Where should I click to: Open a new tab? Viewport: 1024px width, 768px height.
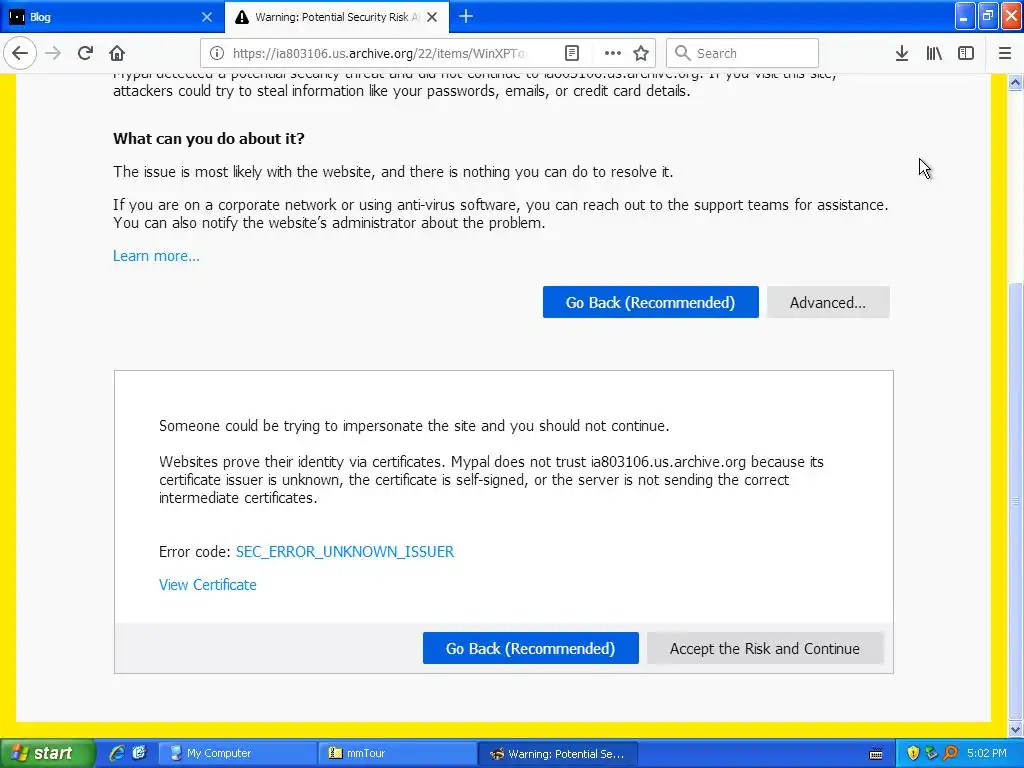point(466,16)
